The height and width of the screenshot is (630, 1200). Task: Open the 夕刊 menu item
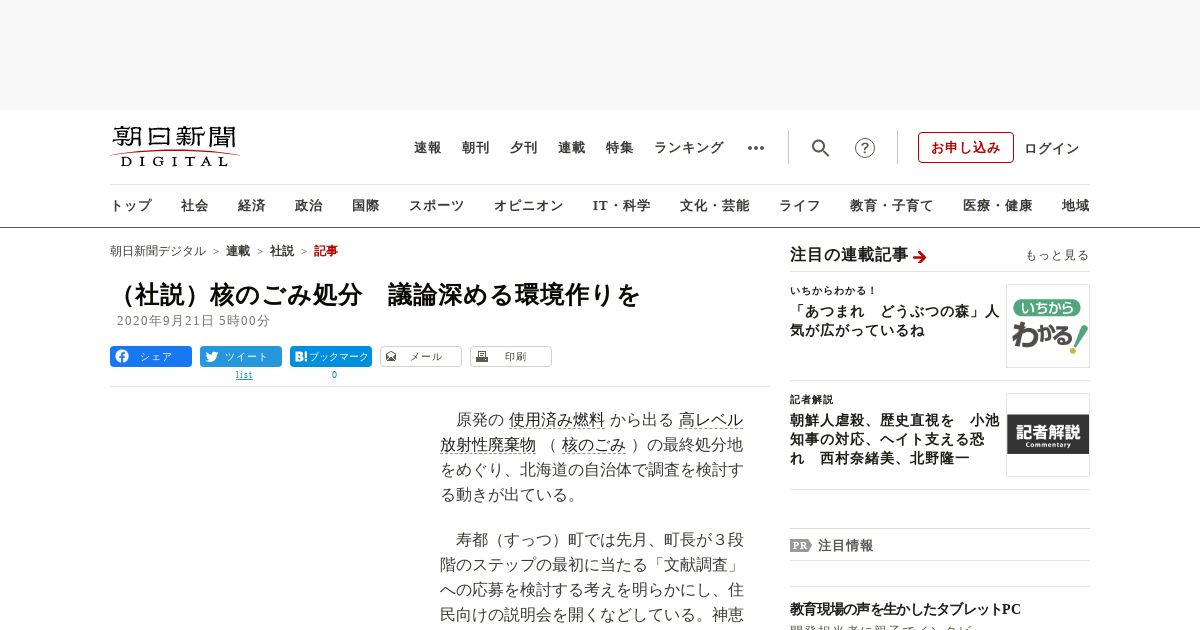pos(524,148)
